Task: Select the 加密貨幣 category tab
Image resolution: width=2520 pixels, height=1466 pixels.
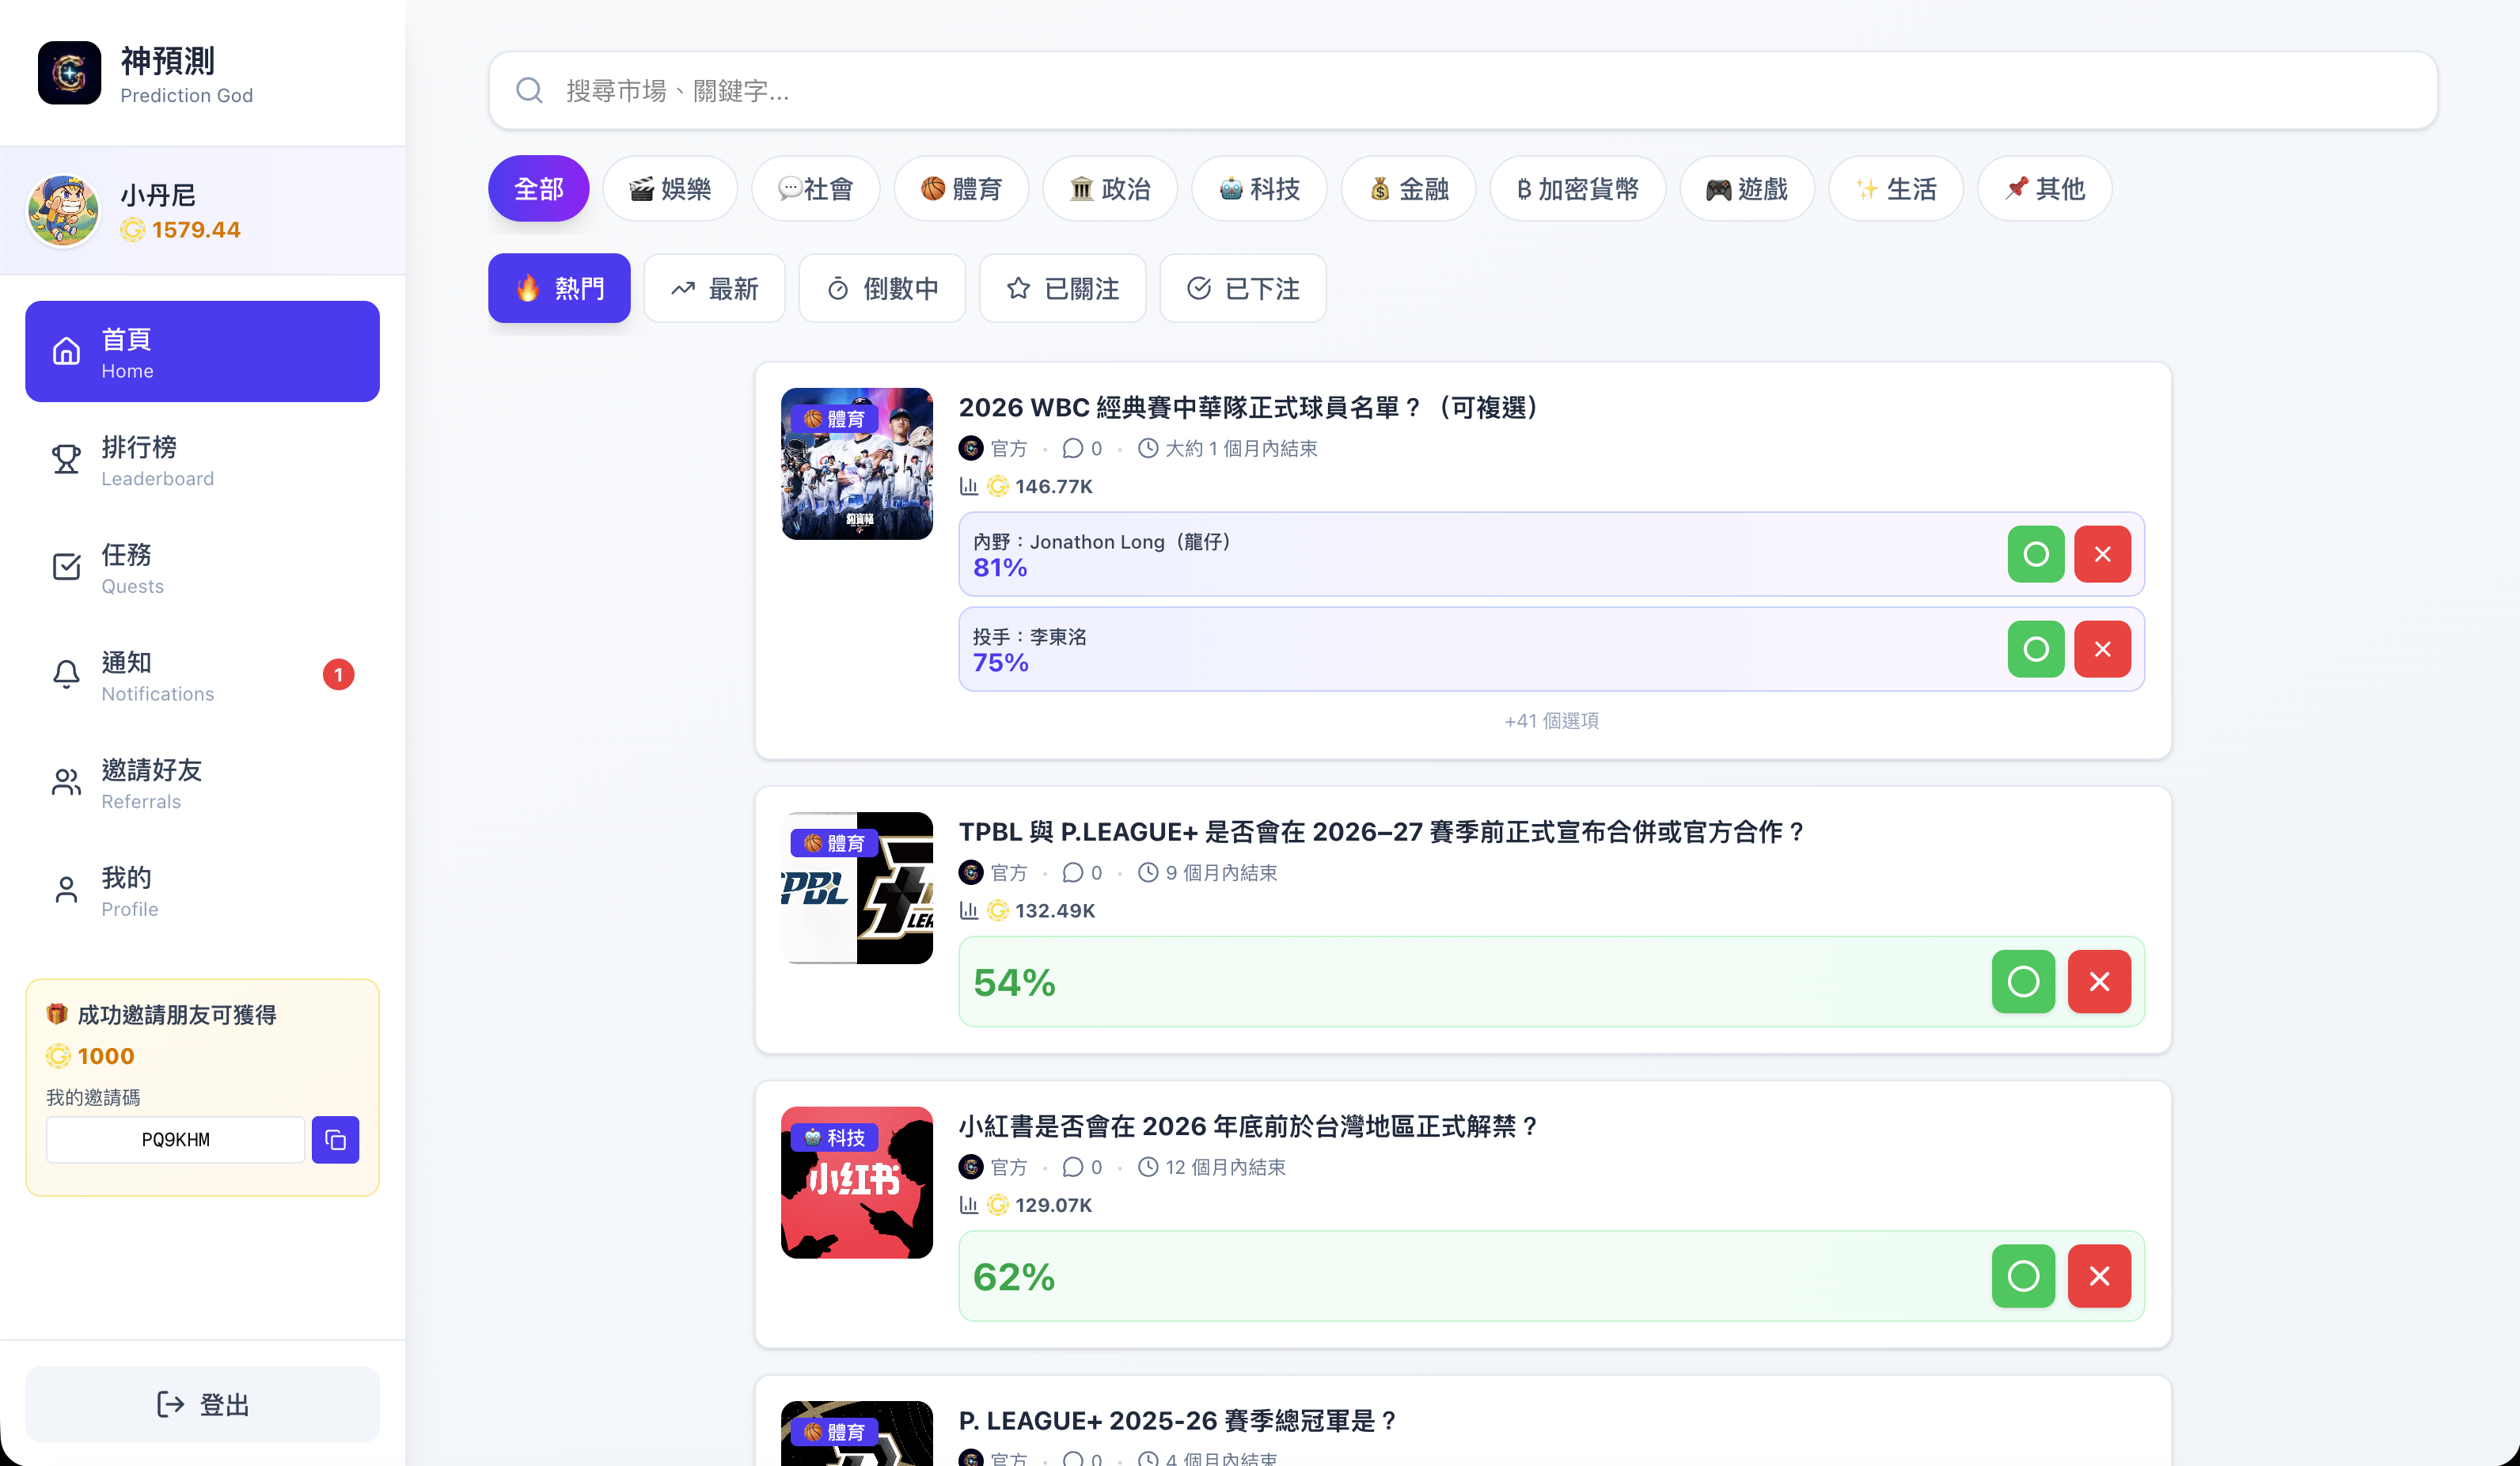Action: pyautogui.click(x=1577, y=189)
